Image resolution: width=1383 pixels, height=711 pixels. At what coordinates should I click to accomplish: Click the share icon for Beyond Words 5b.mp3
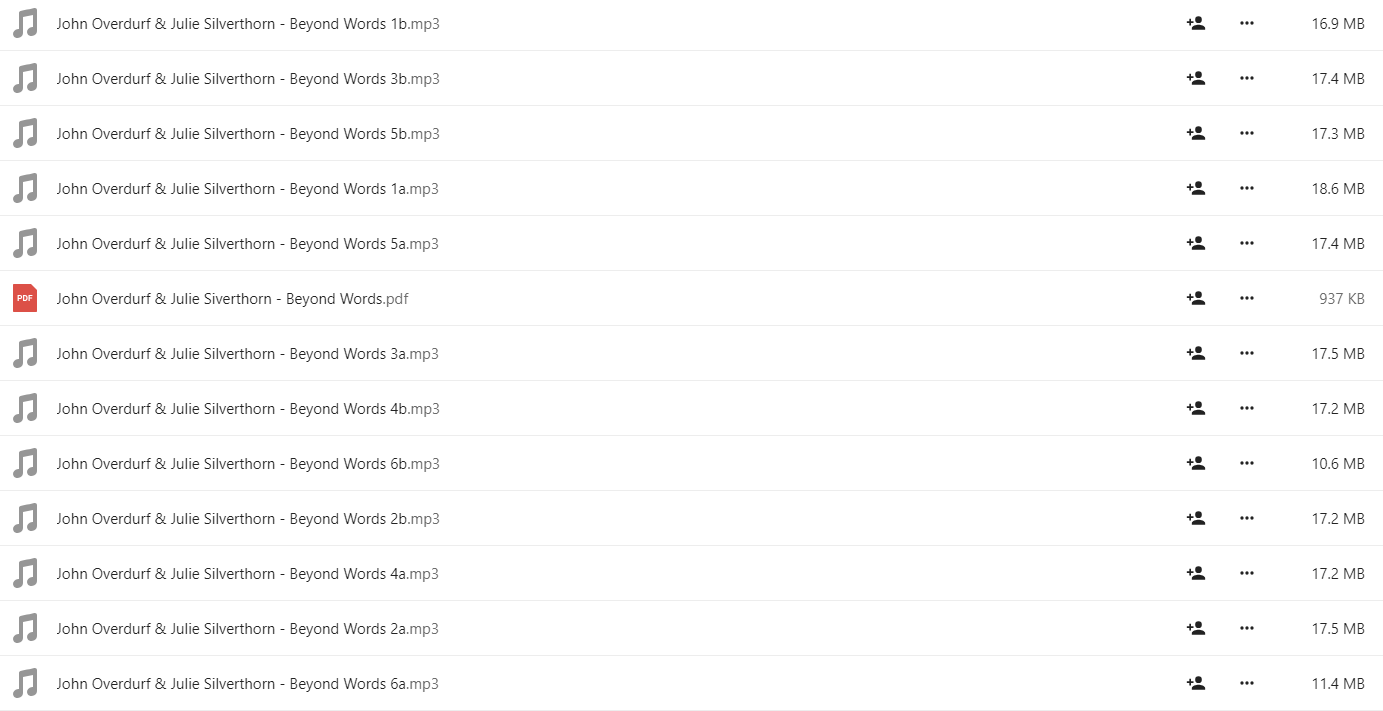(x=1195, y=133)
